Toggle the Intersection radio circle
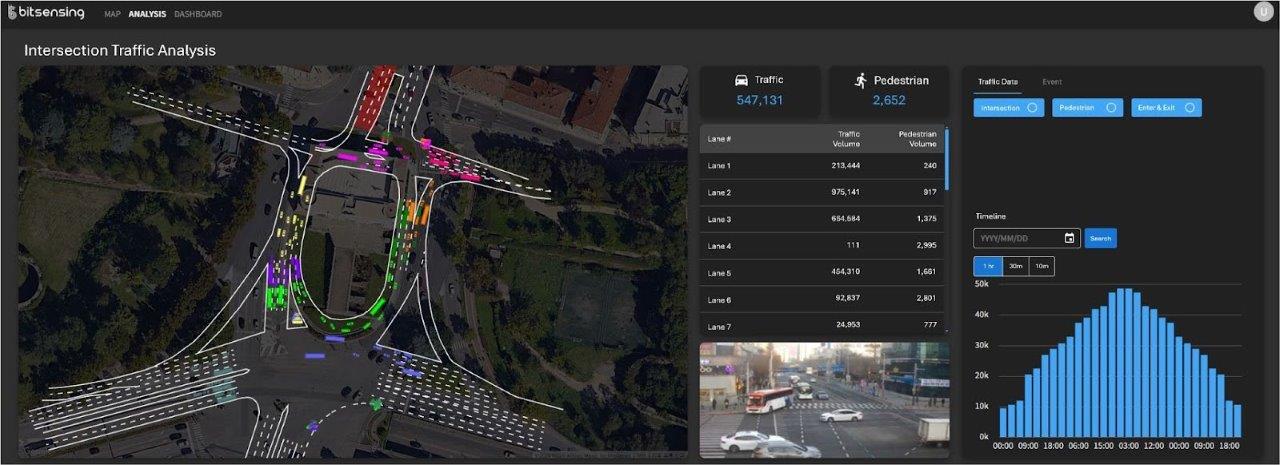 click(x=1032, y=108)
